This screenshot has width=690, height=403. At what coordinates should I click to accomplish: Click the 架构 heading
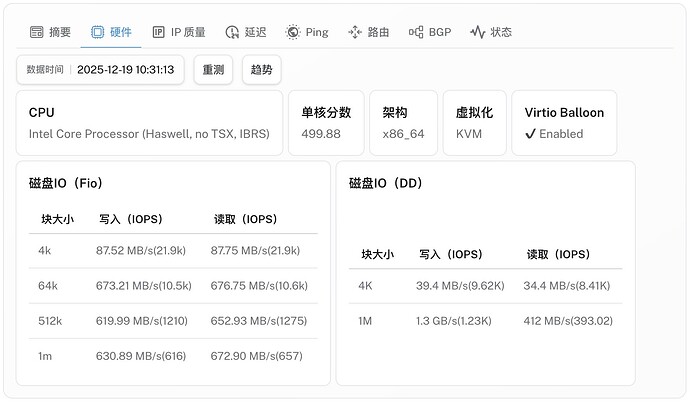395,113
